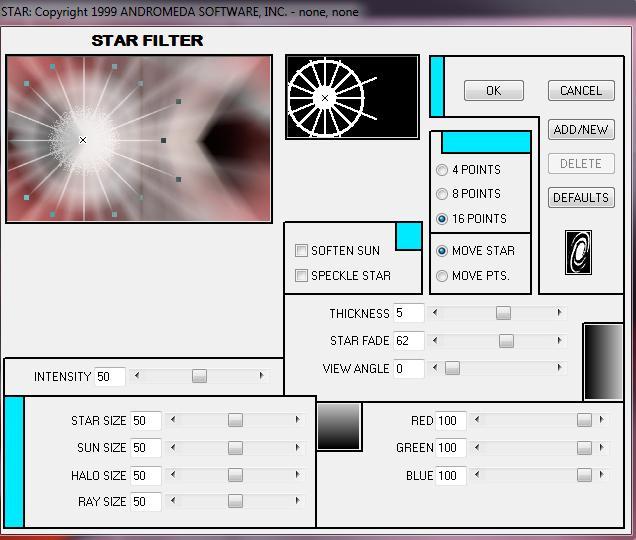The width and height of the screenshot is (636, 540).
Task: Increase THICKNESS with the right arrow
Action: pyautogui.click(x=559, y=312)
